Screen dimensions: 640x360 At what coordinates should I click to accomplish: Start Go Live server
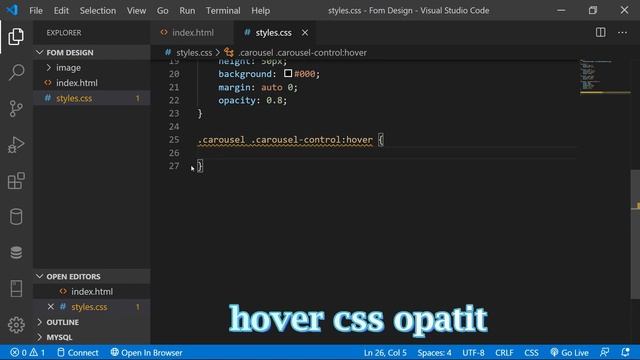coord(569,353)
